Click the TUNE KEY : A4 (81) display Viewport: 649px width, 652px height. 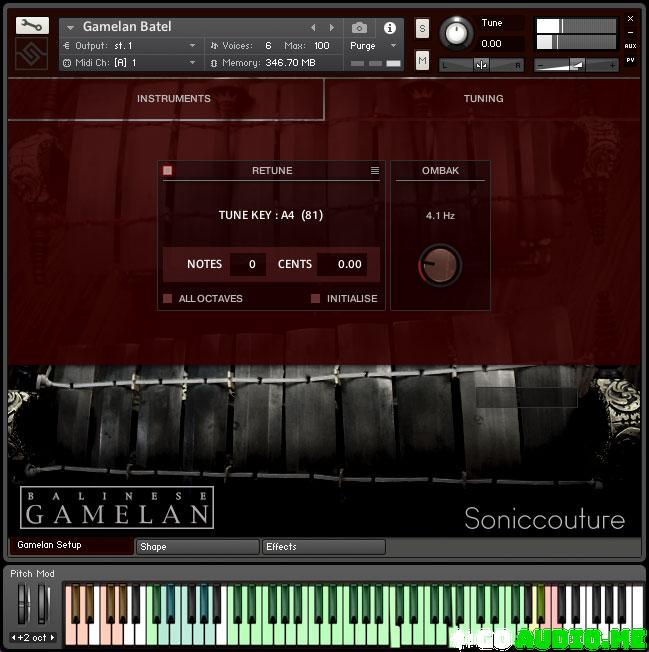(271, 215)
